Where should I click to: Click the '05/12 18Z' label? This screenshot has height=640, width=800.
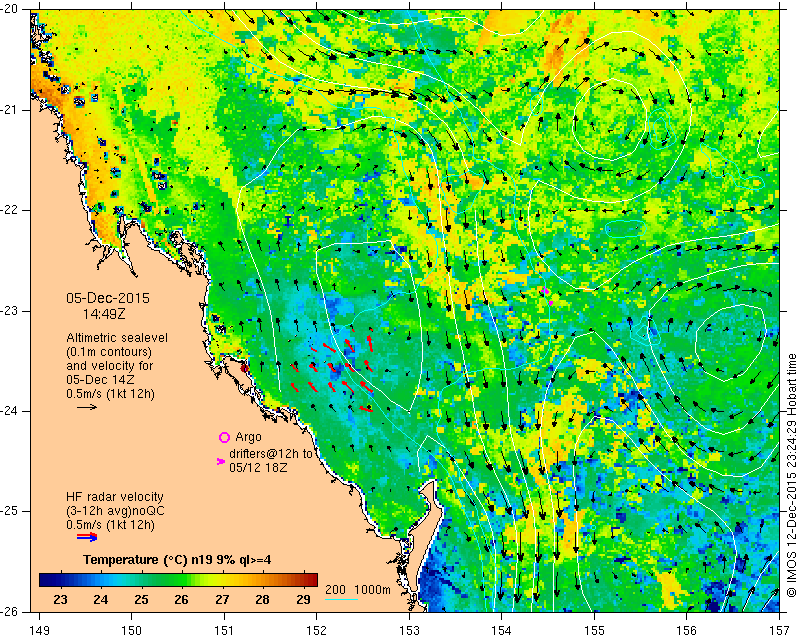click(x=258, y=467)
